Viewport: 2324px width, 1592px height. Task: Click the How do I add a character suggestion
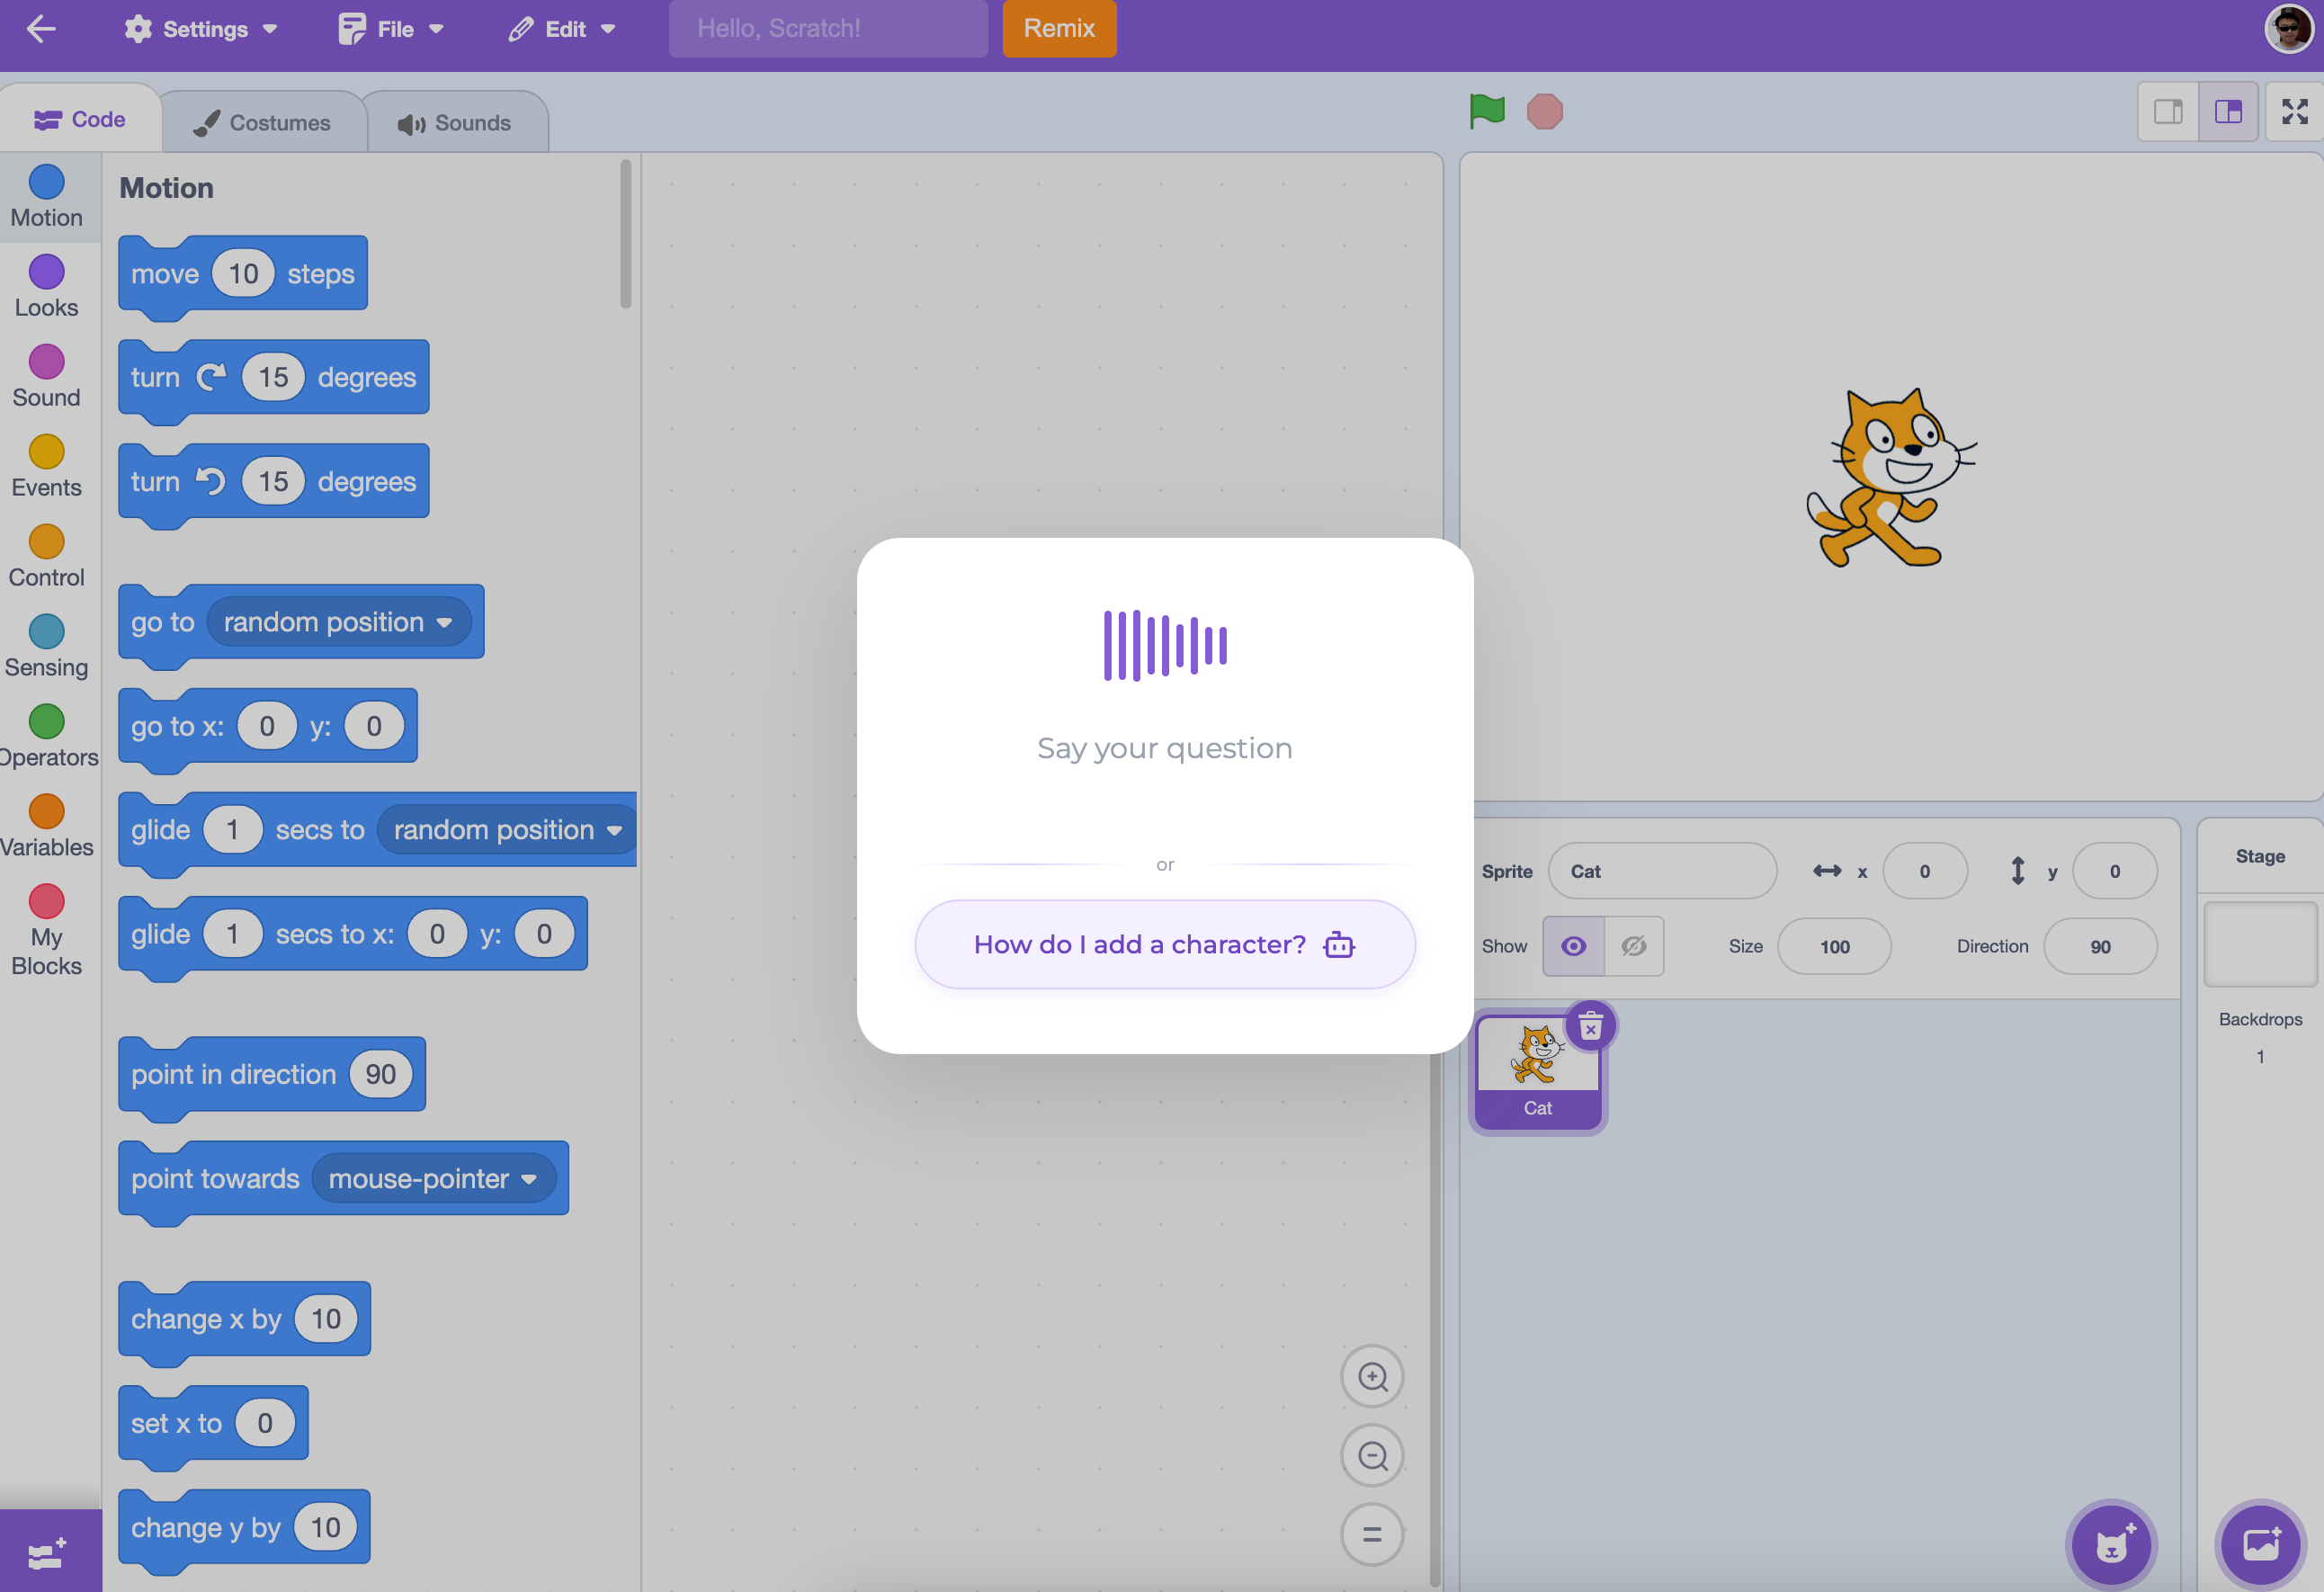1164,944
